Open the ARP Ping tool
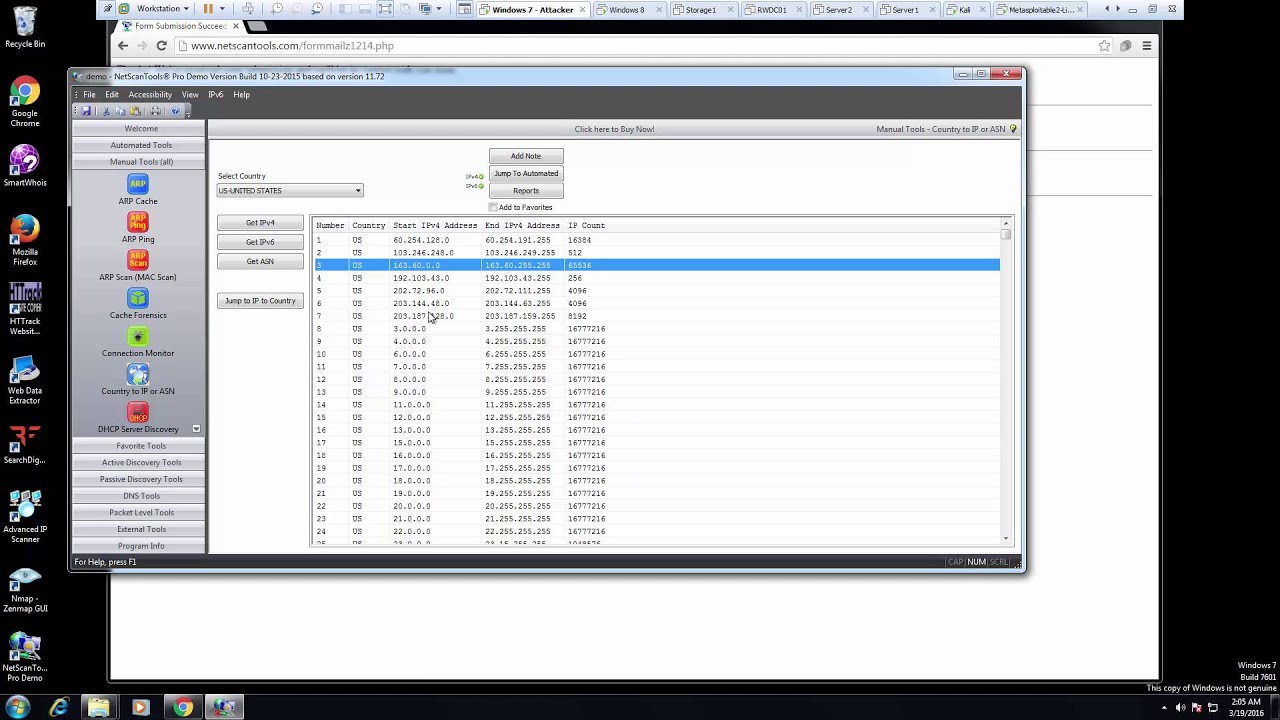Image resolution: width=1280 pixels, height=720 pixels. [x=138, y=222]
